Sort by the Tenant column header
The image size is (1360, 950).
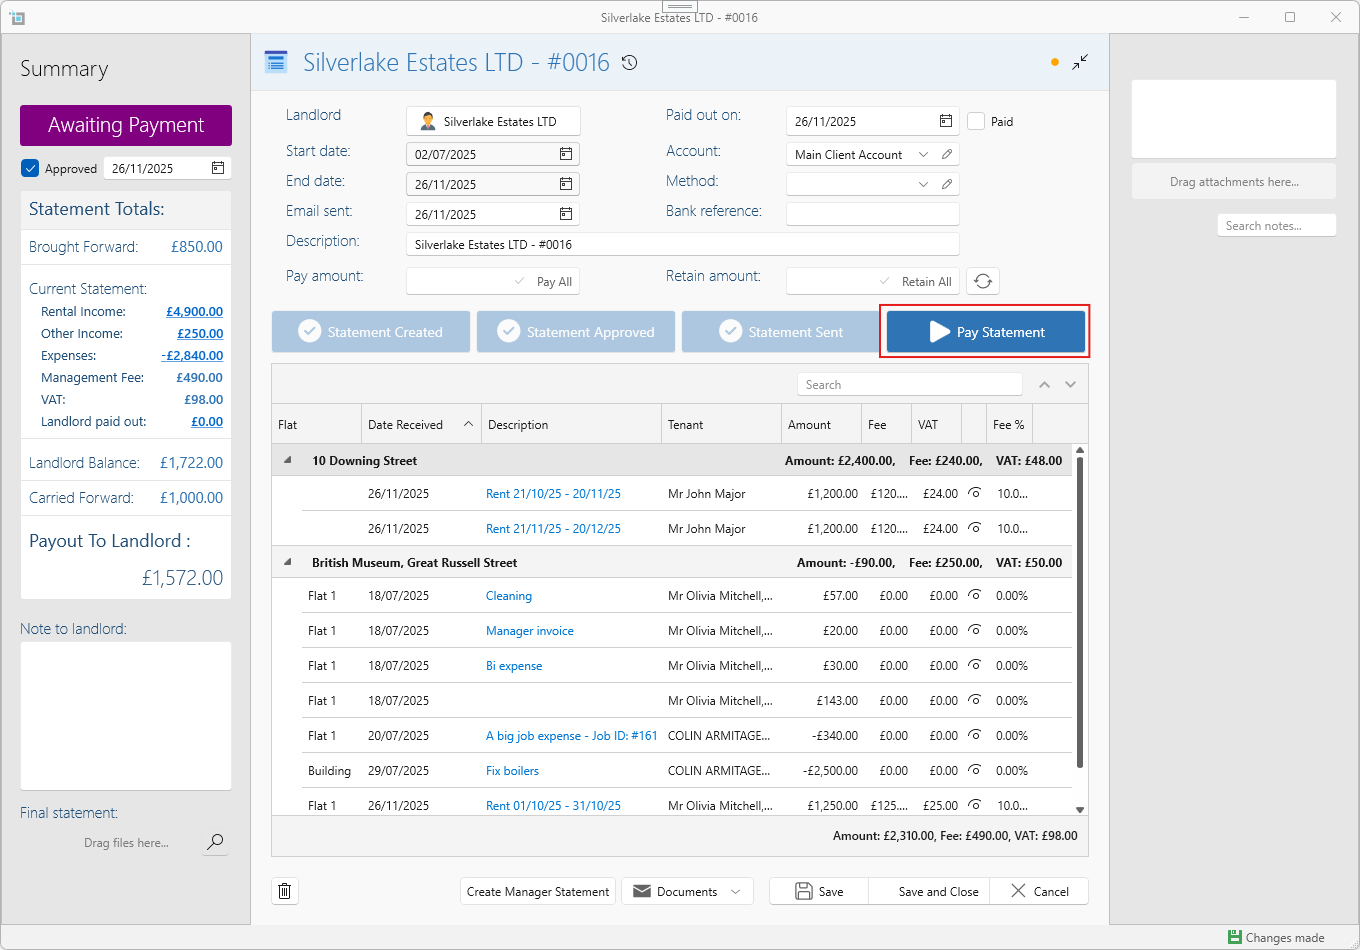721,424
